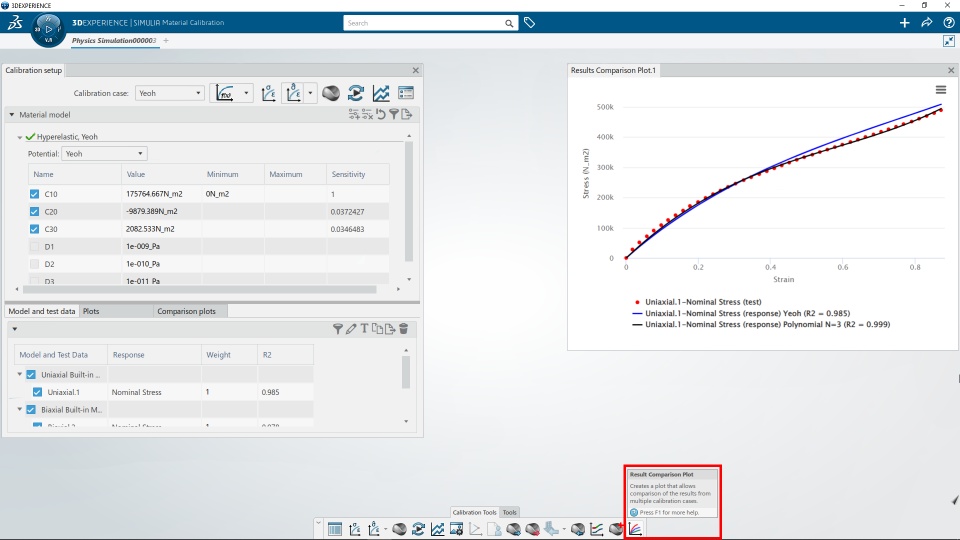Click the share arrow icon in header

coord(926,23)
